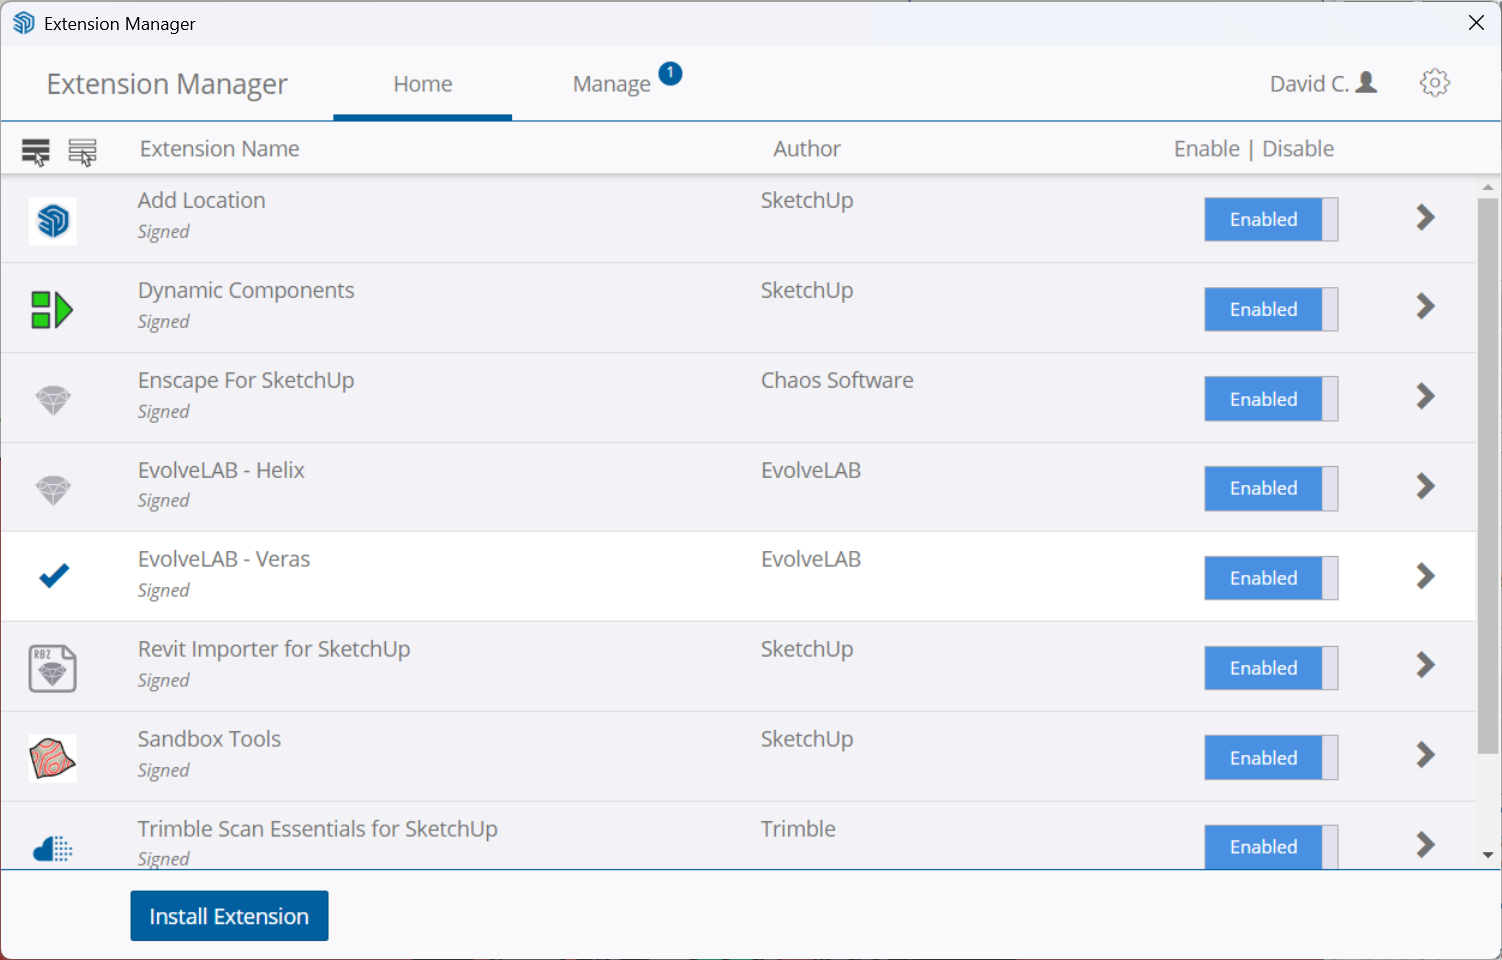Image resolution: width=1502 pixels, height=960 pixels.
Task: Expand EvolveLAB - Helix details chevron
Action: 1426,486
